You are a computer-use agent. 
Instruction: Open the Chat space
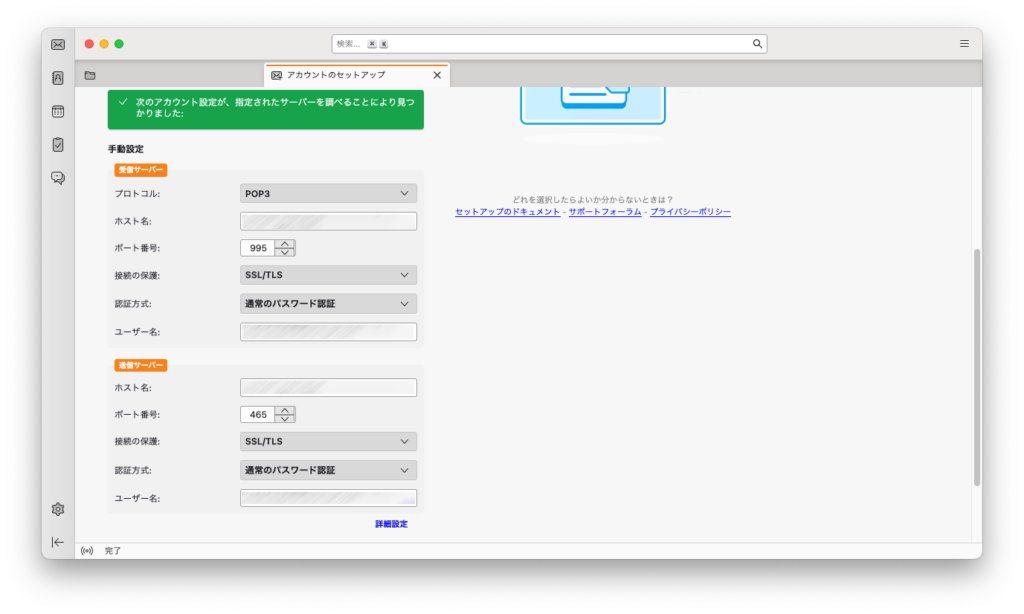pos(57,177)
